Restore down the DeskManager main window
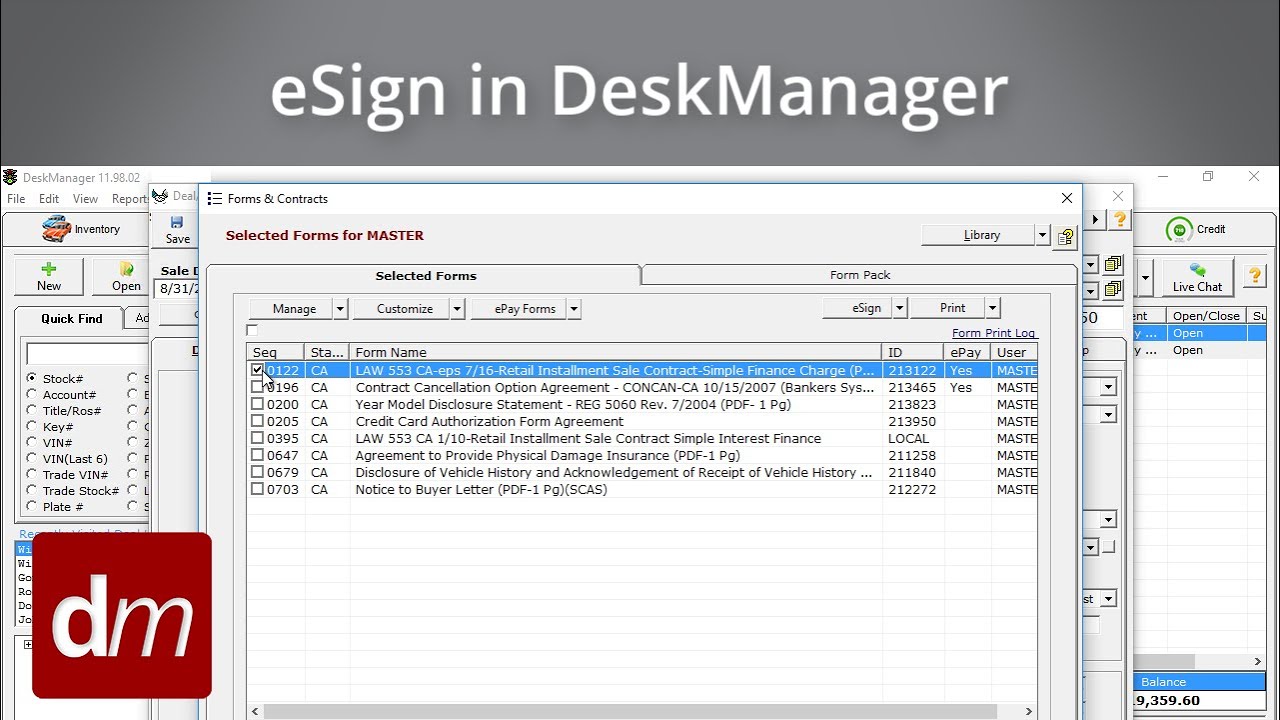Screen dimensions: 1280x720 pos(1208,177)
